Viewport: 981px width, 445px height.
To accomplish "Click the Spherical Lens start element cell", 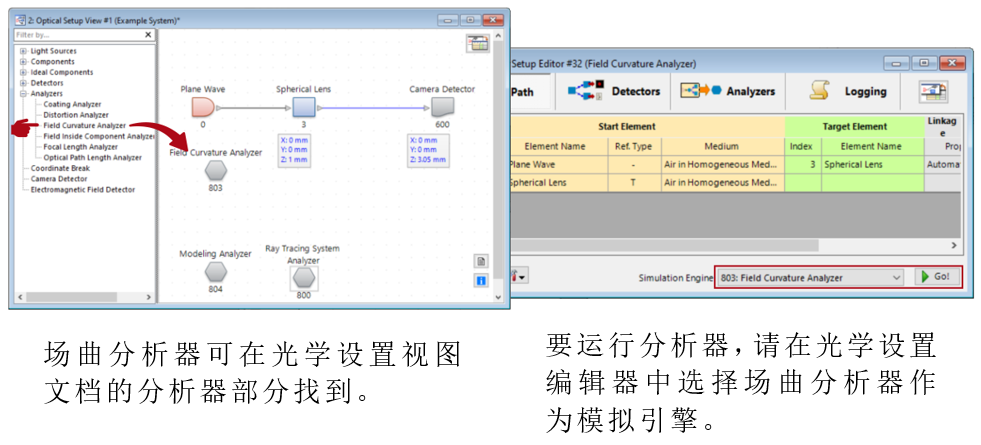I will (559, 182).
